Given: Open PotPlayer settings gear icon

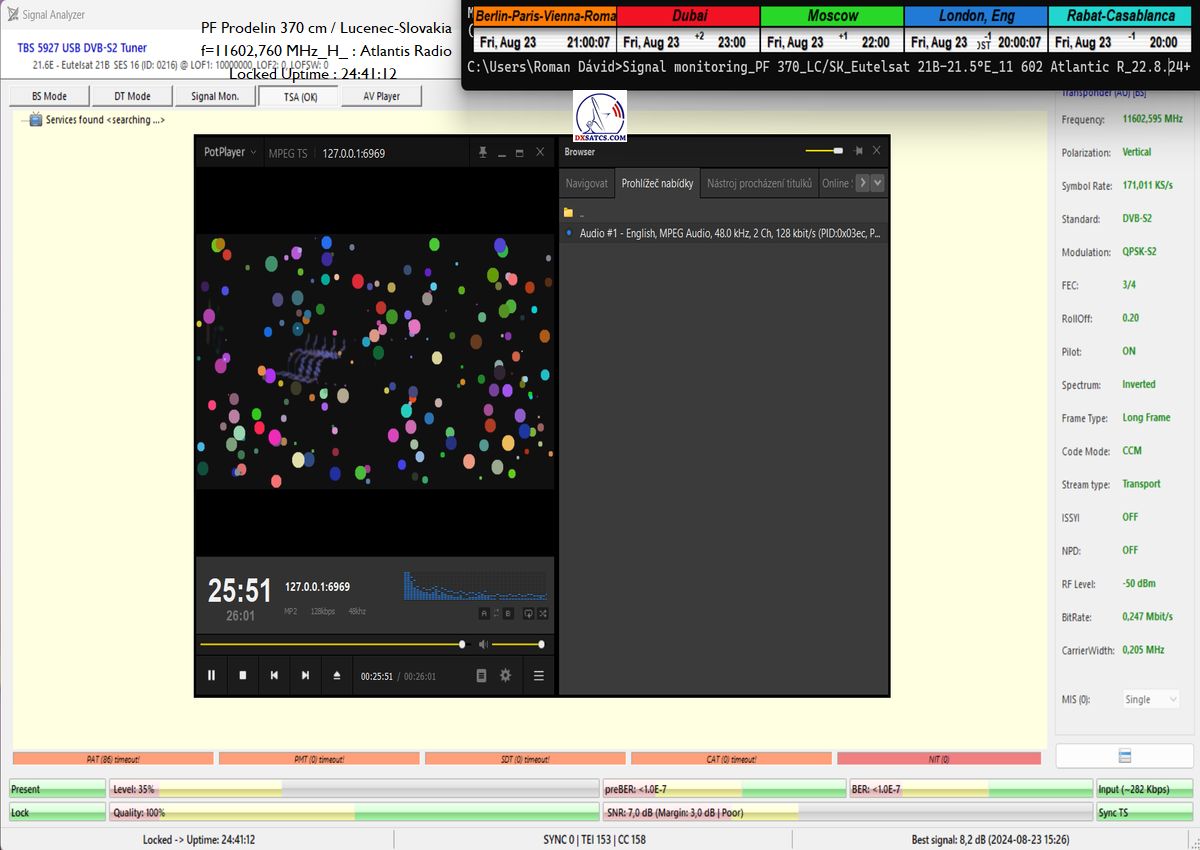Looking at the screenshot, I should coord(506,676).
